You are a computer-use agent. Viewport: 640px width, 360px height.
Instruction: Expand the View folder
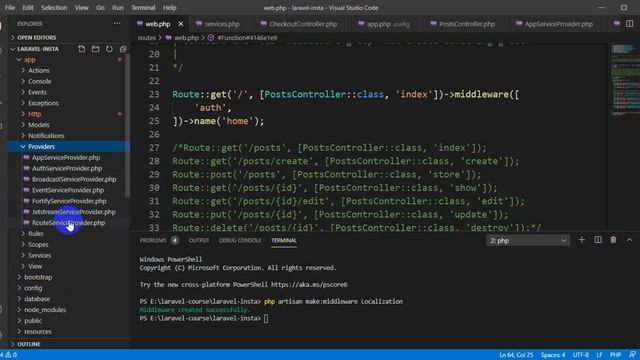[35, 266]
